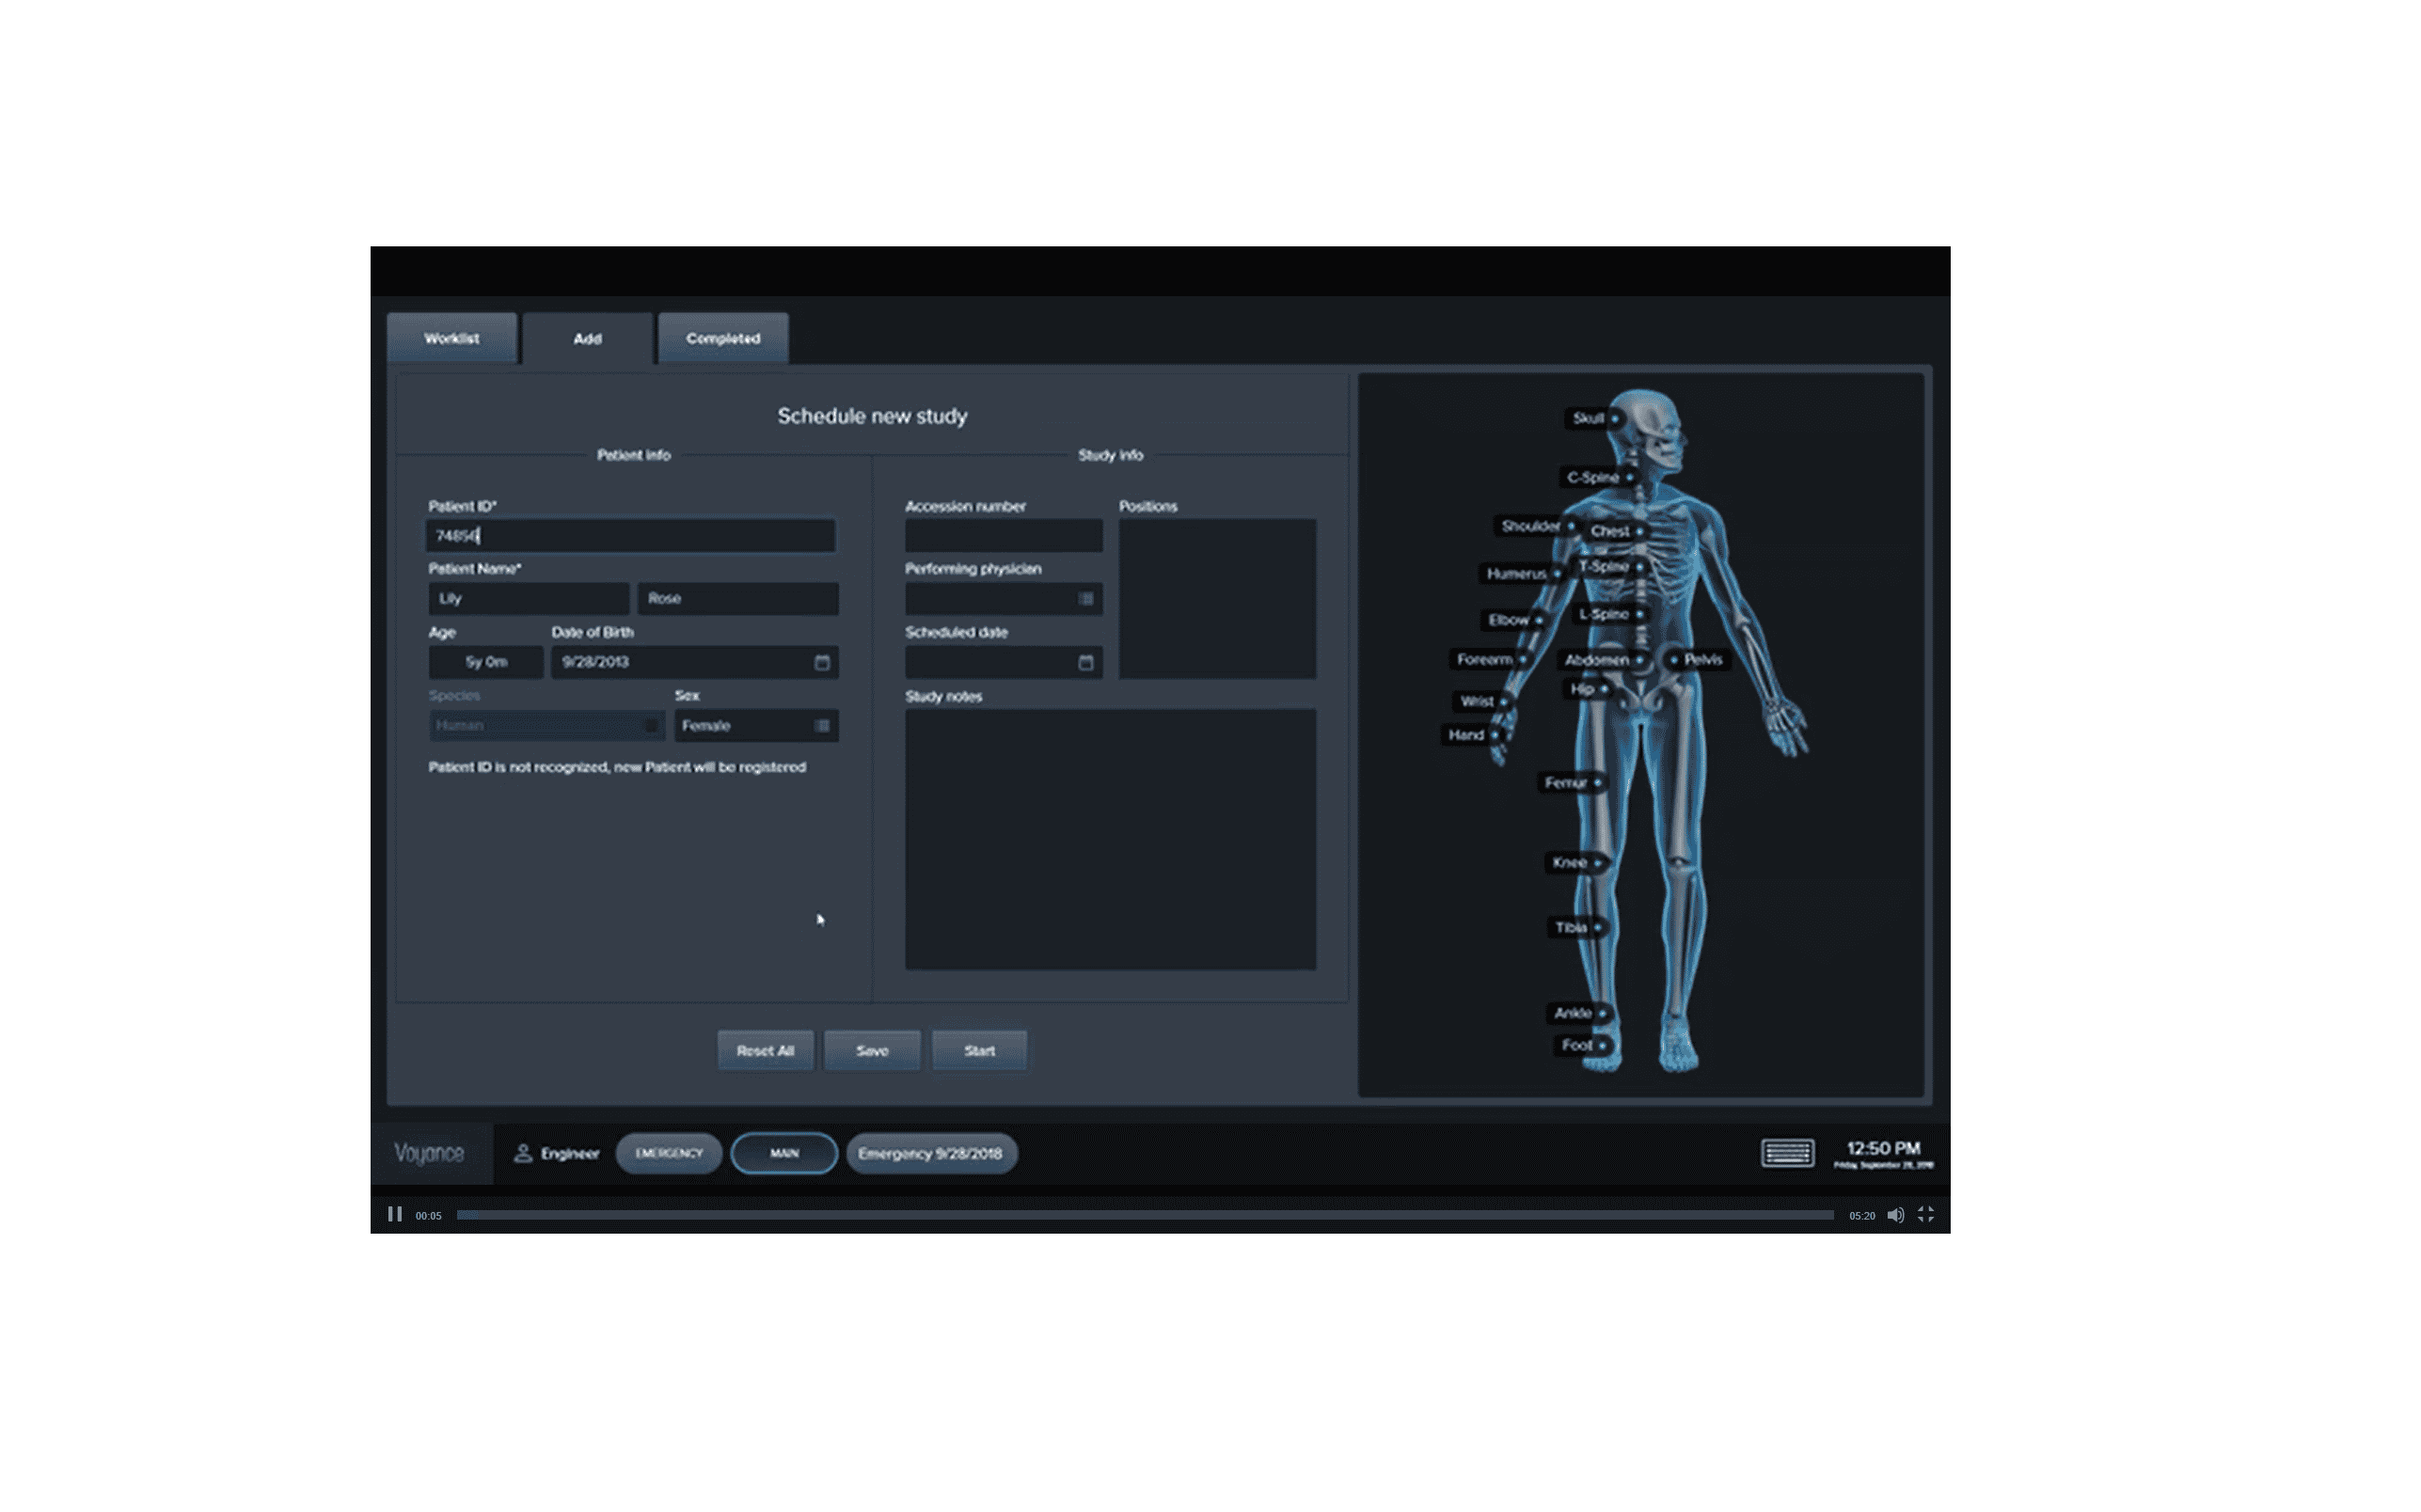Open Scheduled date calendar picker

tap(1086, 662)
